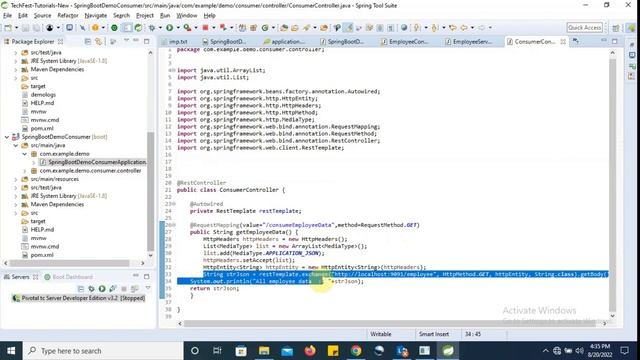Open the Window menu
Screen dimensions: 640x360
(187, 16)
